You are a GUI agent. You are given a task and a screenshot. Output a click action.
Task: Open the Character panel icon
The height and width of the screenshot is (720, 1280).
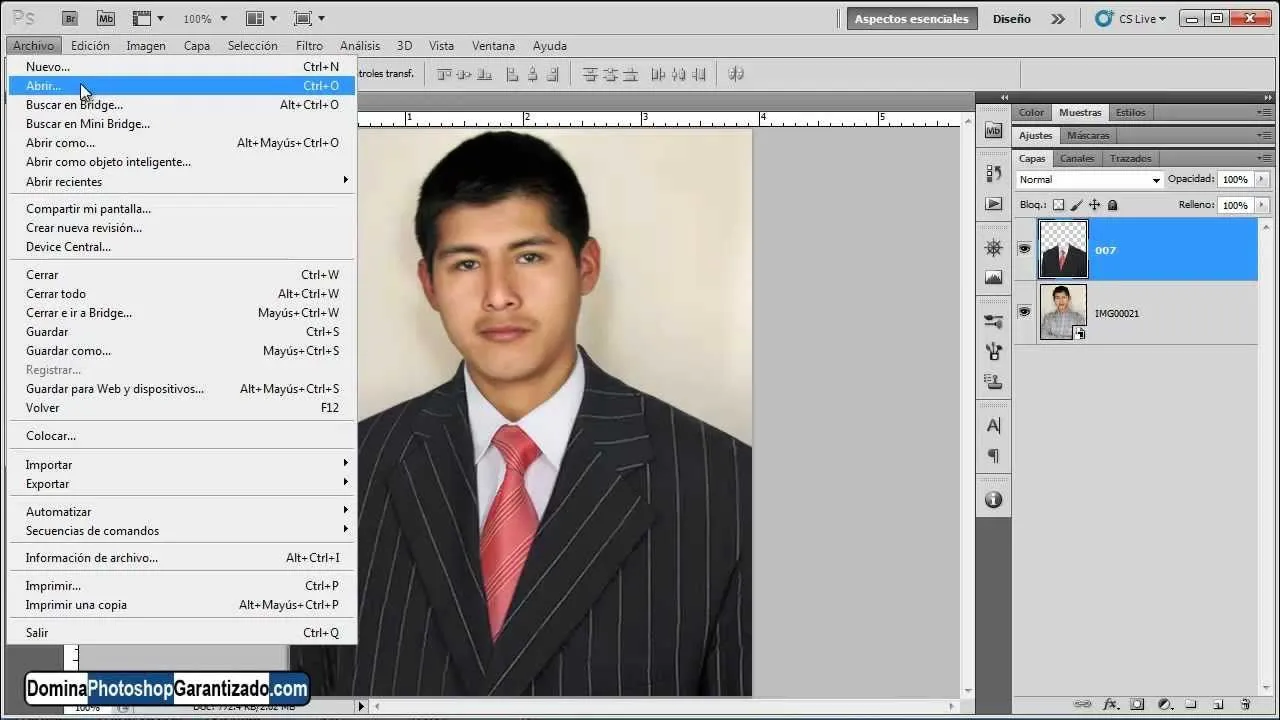pos(993,425)
